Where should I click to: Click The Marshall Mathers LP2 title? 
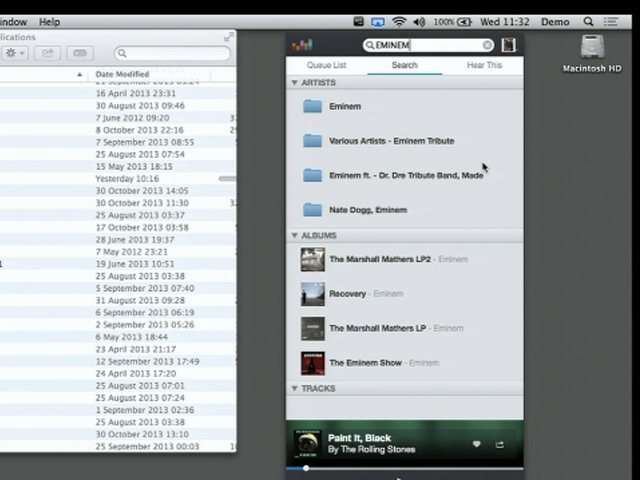click(380, 259)
